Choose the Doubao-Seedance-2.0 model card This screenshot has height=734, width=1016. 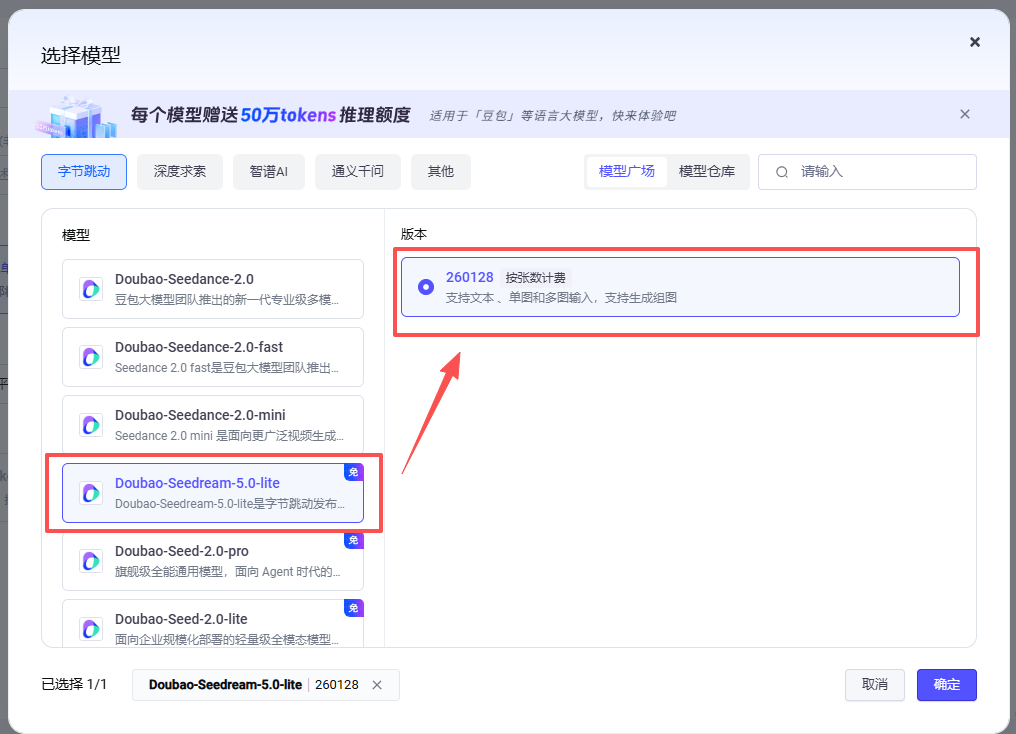pos(213,289)
